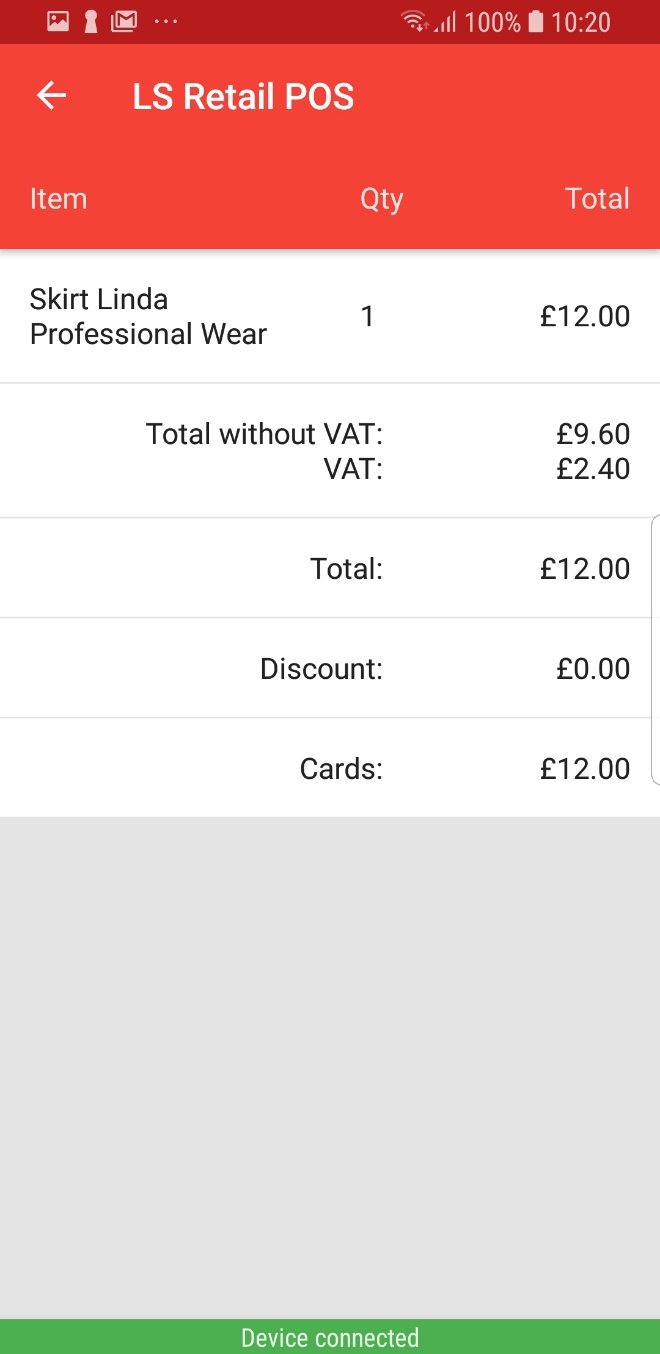Tap the mobile signal strength bars icon

(x=445, y=22)
